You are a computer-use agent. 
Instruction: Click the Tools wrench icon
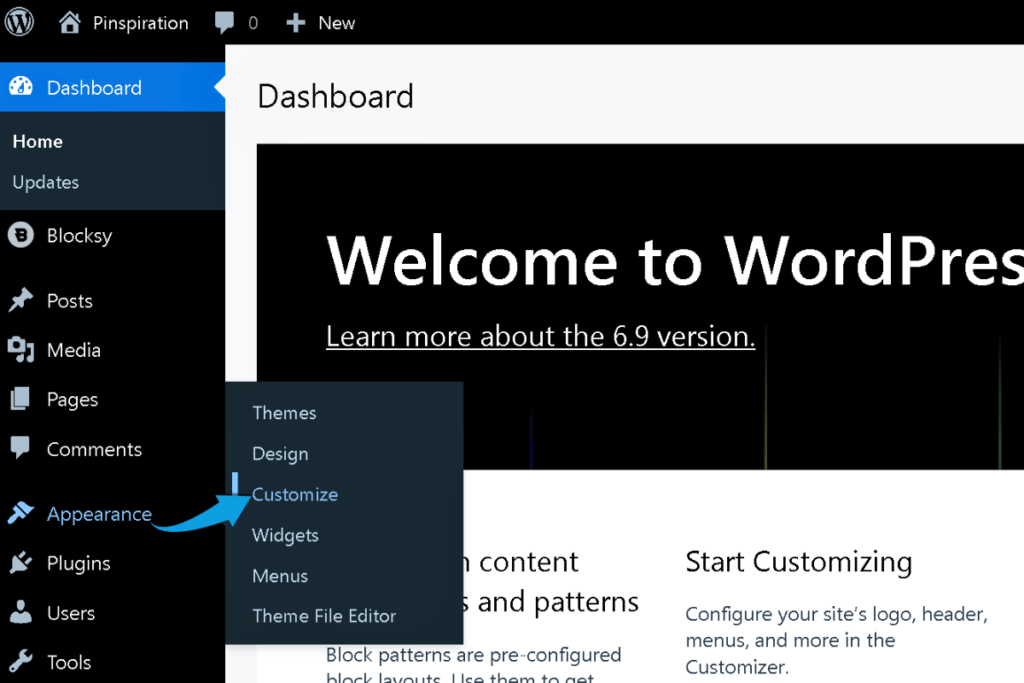22,661
